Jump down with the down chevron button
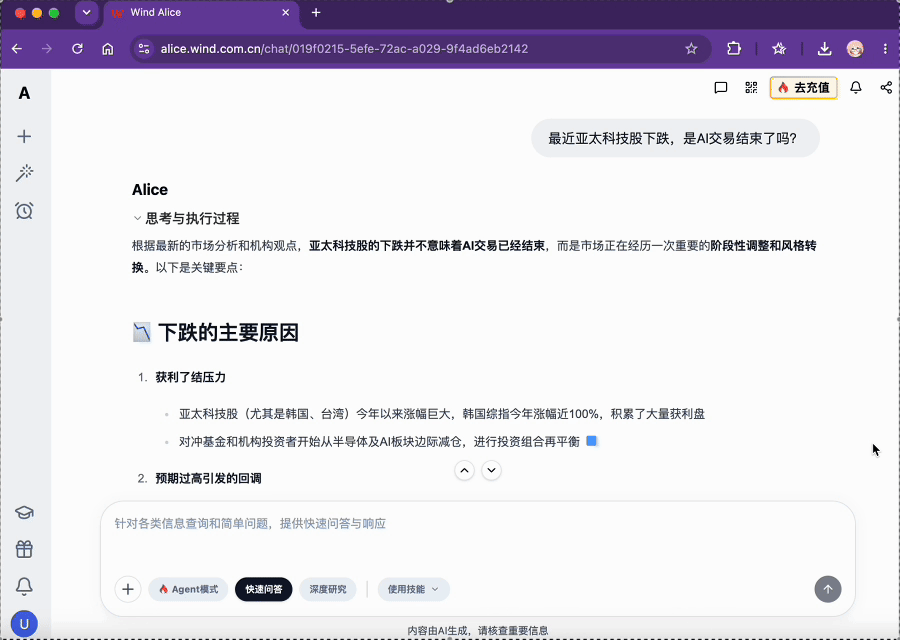The width and height of the screenshot is (900, 640). coord(491,471)
